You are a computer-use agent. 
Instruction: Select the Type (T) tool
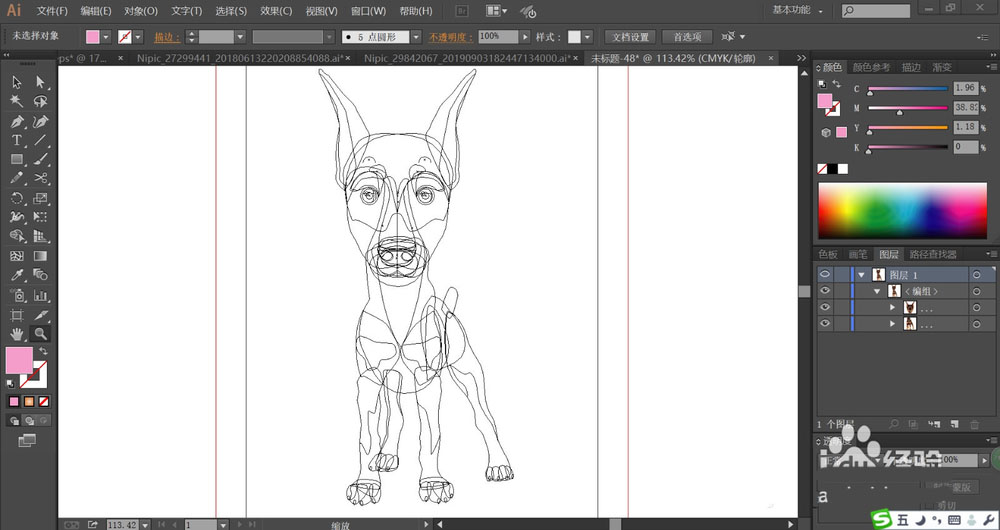coord(17,140)
